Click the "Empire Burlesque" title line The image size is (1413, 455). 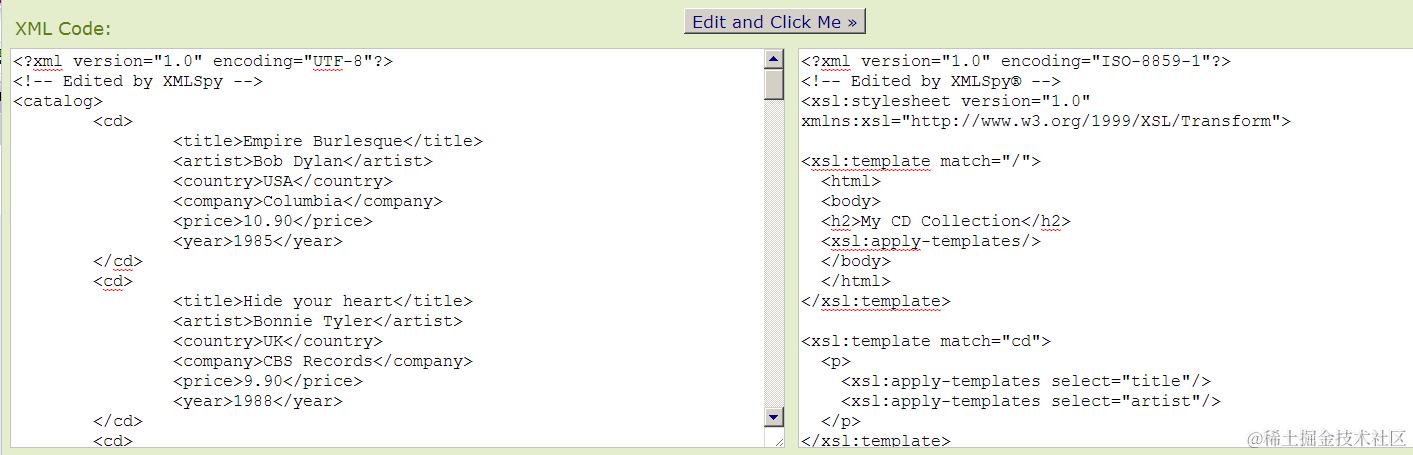point(327,141)
